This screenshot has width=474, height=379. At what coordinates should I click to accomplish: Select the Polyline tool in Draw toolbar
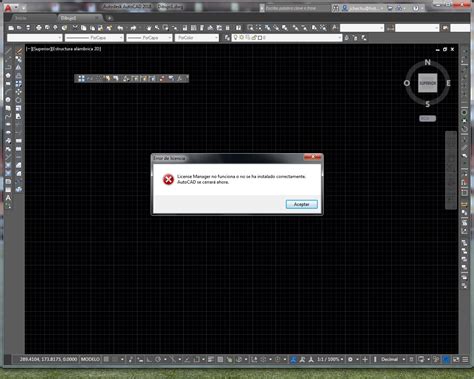[x=8, y=67]
